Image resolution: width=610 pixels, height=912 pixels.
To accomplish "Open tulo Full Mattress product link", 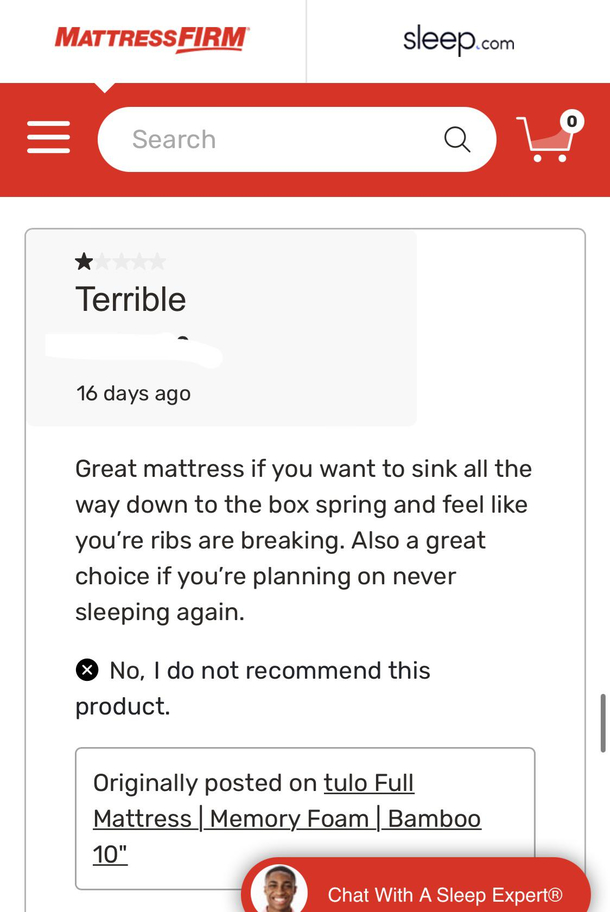I will click(x=287, y=818).
